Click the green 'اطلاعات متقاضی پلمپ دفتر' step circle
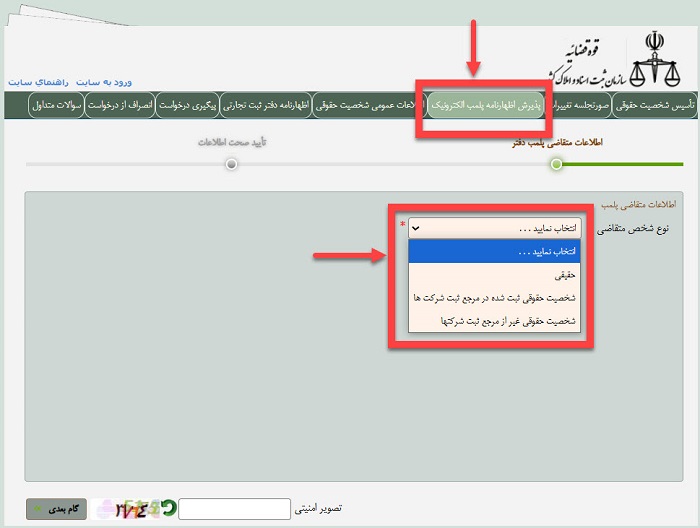This screenshot has width=700, height=528. click(x=556, y=163)
